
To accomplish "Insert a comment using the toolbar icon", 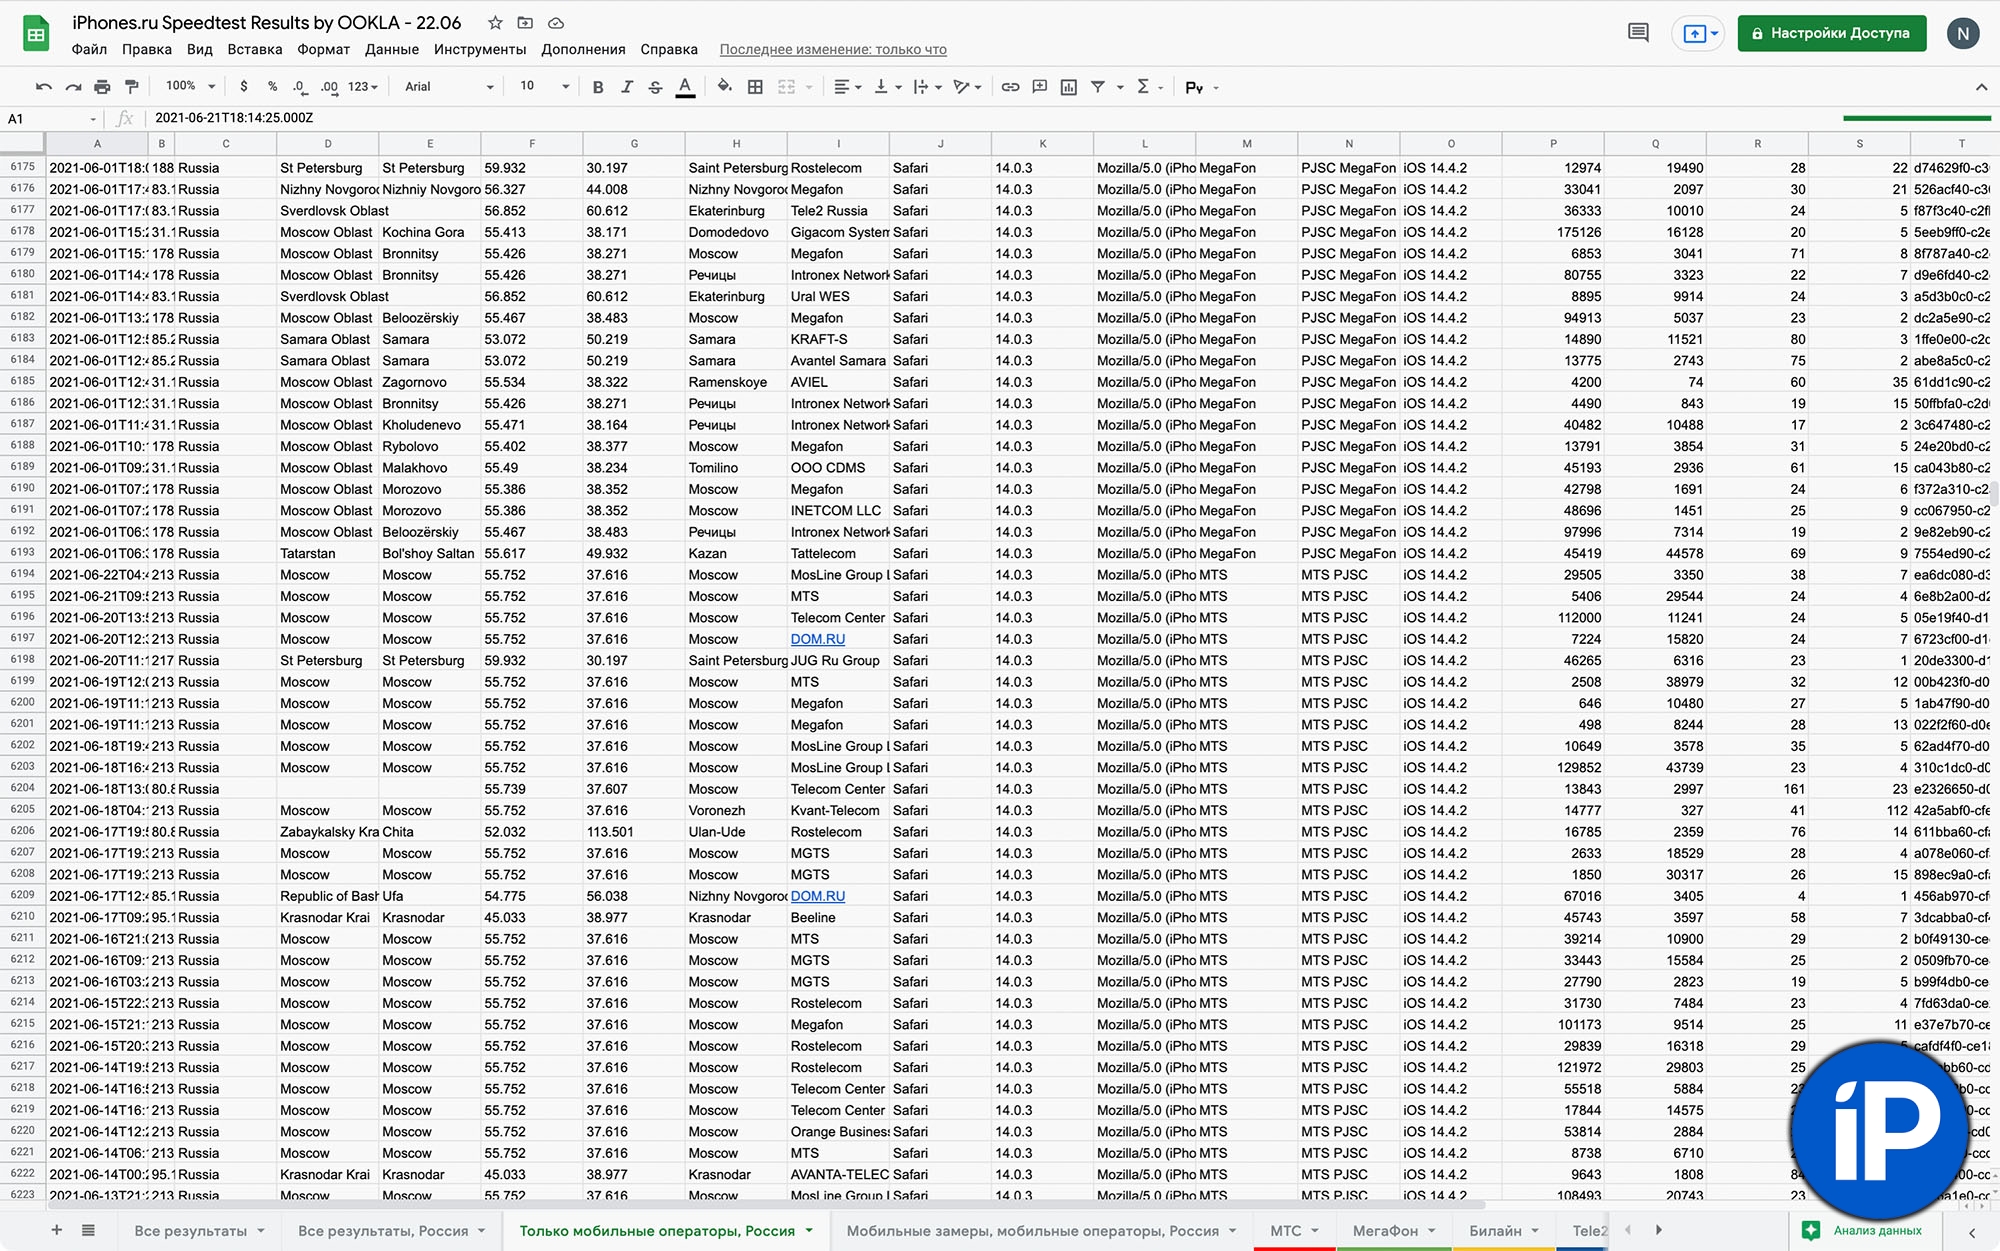I will click(x=1039, y=87).
